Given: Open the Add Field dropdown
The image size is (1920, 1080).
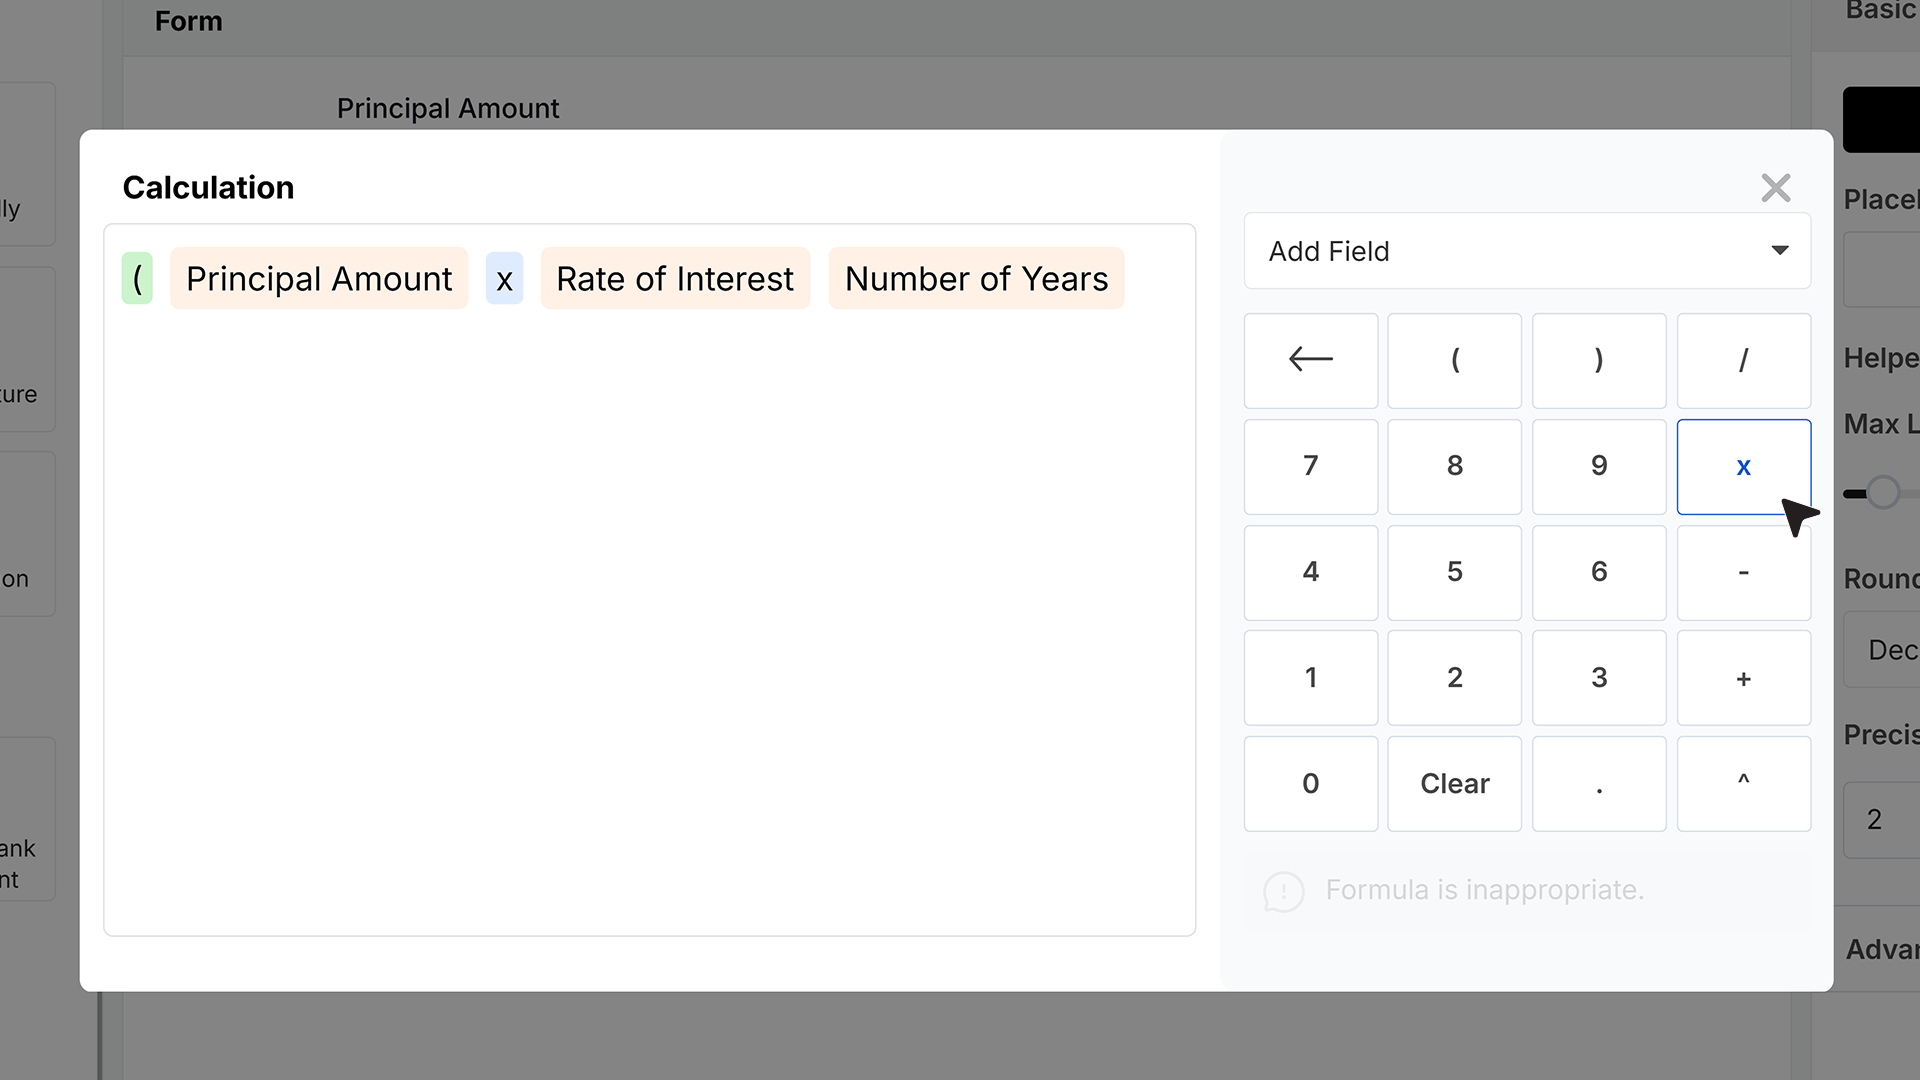Looking at the screenshot, I should [1527, 251].
